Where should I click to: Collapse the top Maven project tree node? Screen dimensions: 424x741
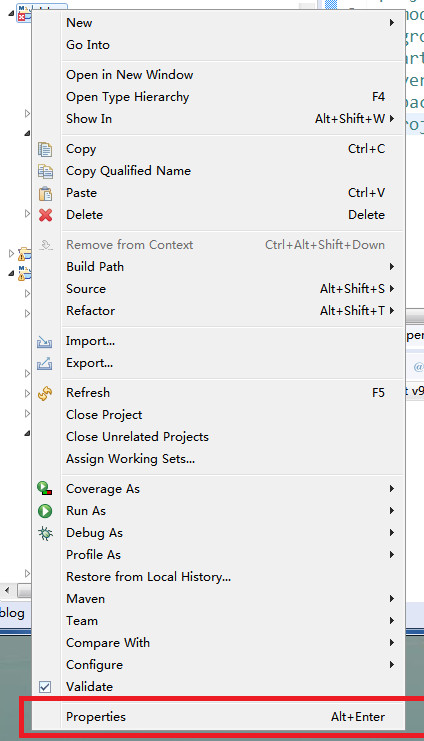click(x=11, y=14)
